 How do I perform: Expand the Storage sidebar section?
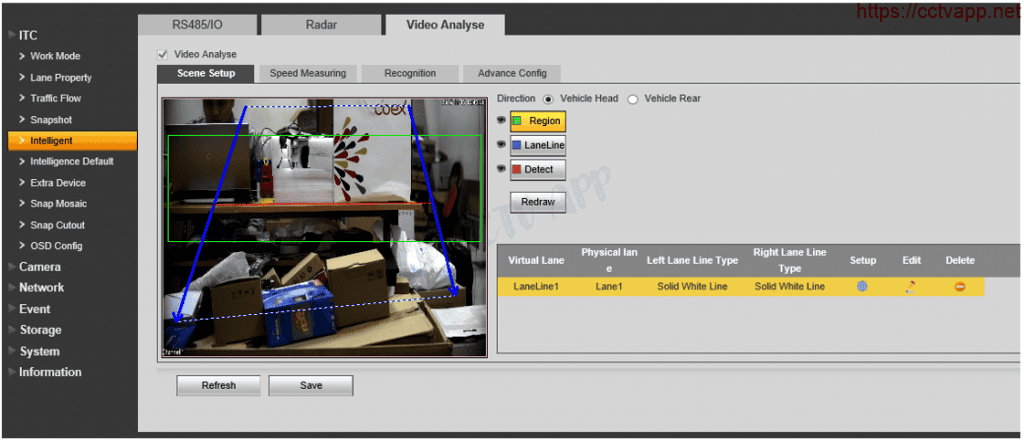[40, 330]
